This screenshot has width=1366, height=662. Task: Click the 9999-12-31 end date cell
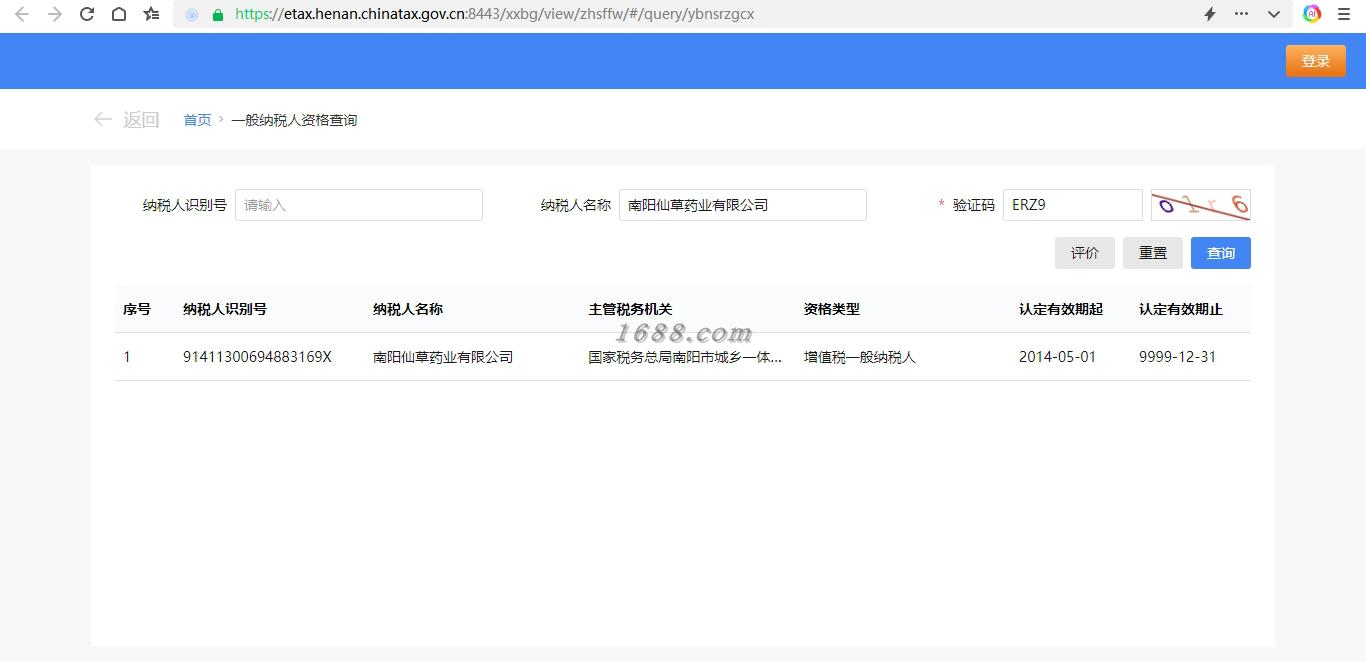(x=1178, y=357)
